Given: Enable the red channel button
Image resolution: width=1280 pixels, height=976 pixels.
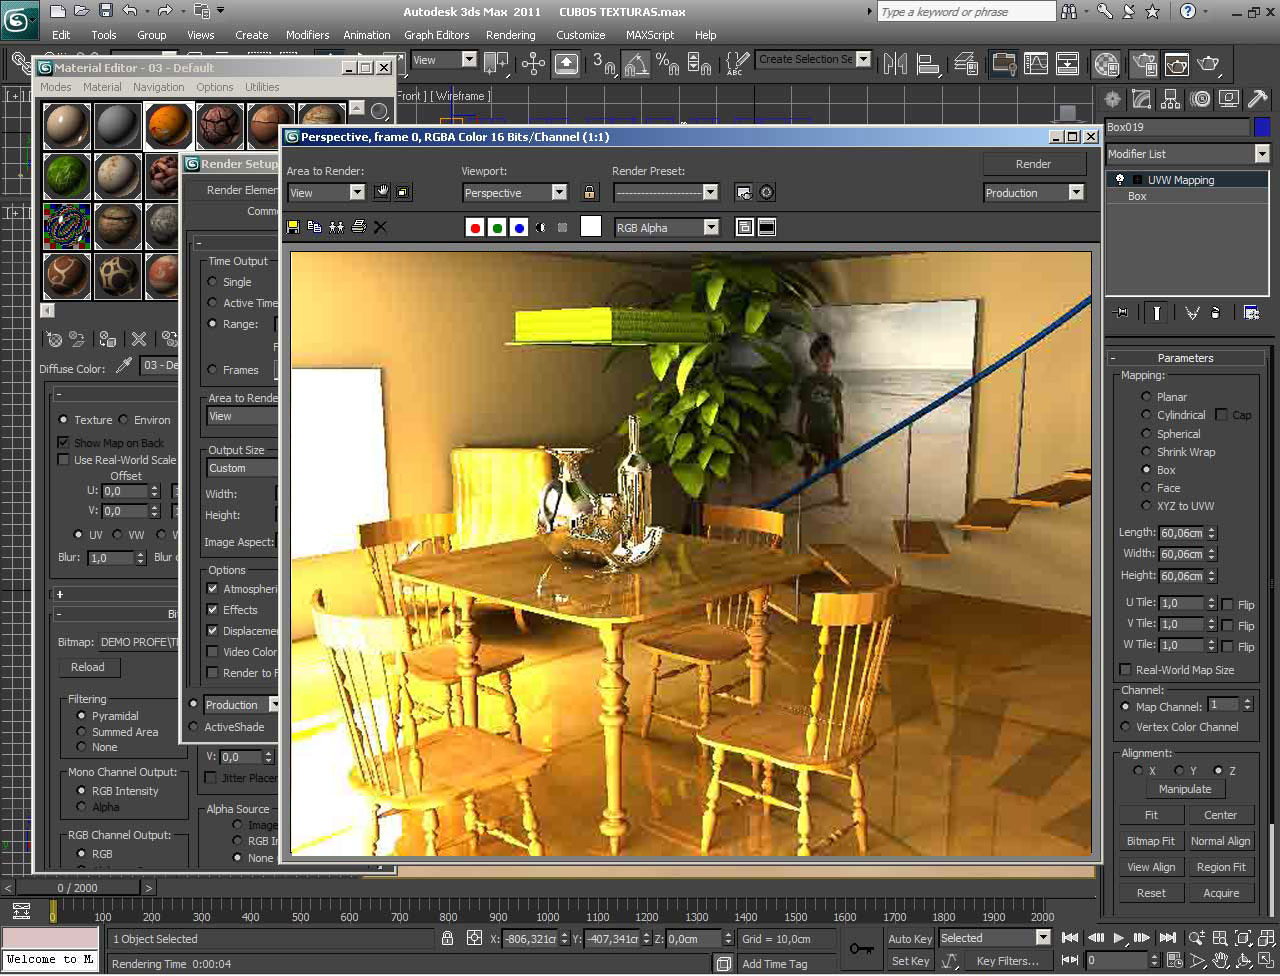Looking at the screenshot, I should coord(475,228).
